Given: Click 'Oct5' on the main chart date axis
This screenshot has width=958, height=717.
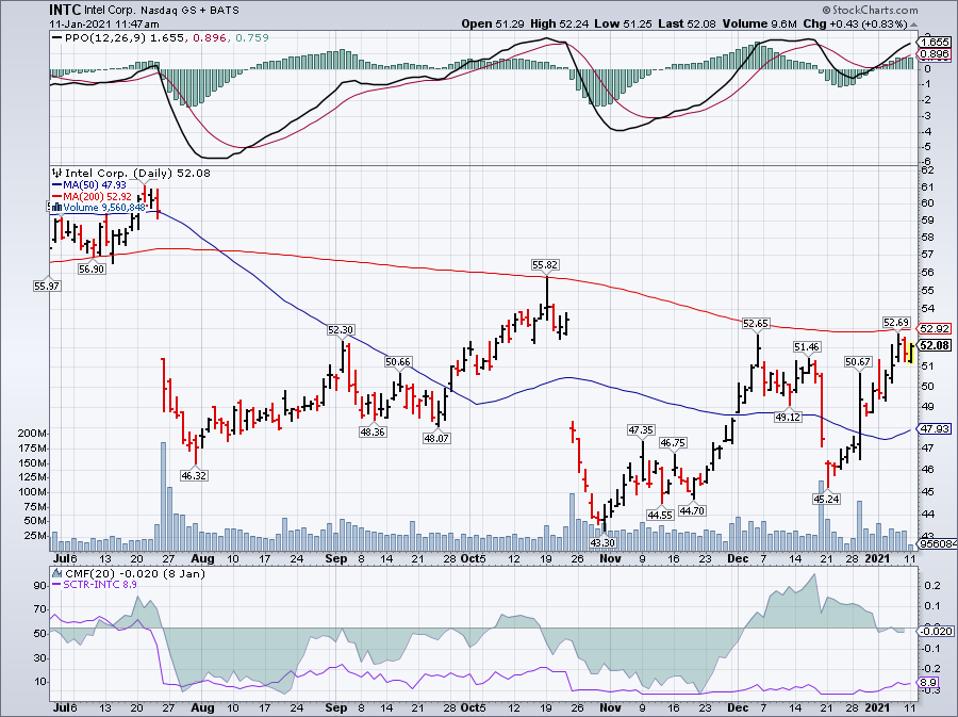Looking at the screenshot, I should pos(473,559).
